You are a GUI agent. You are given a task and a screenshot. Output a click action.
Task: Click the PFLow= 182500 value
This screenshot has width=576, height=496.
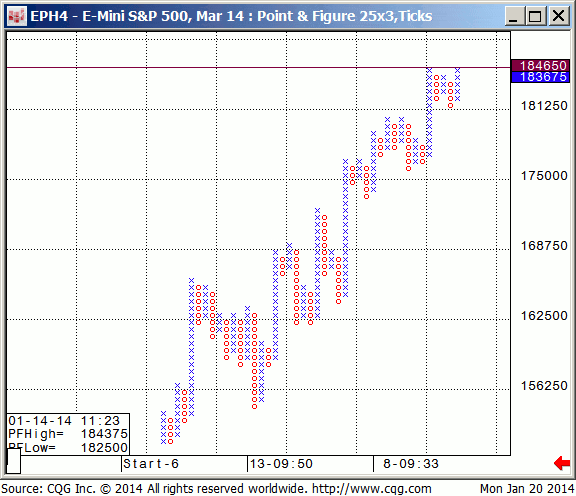tap(104, 448)
